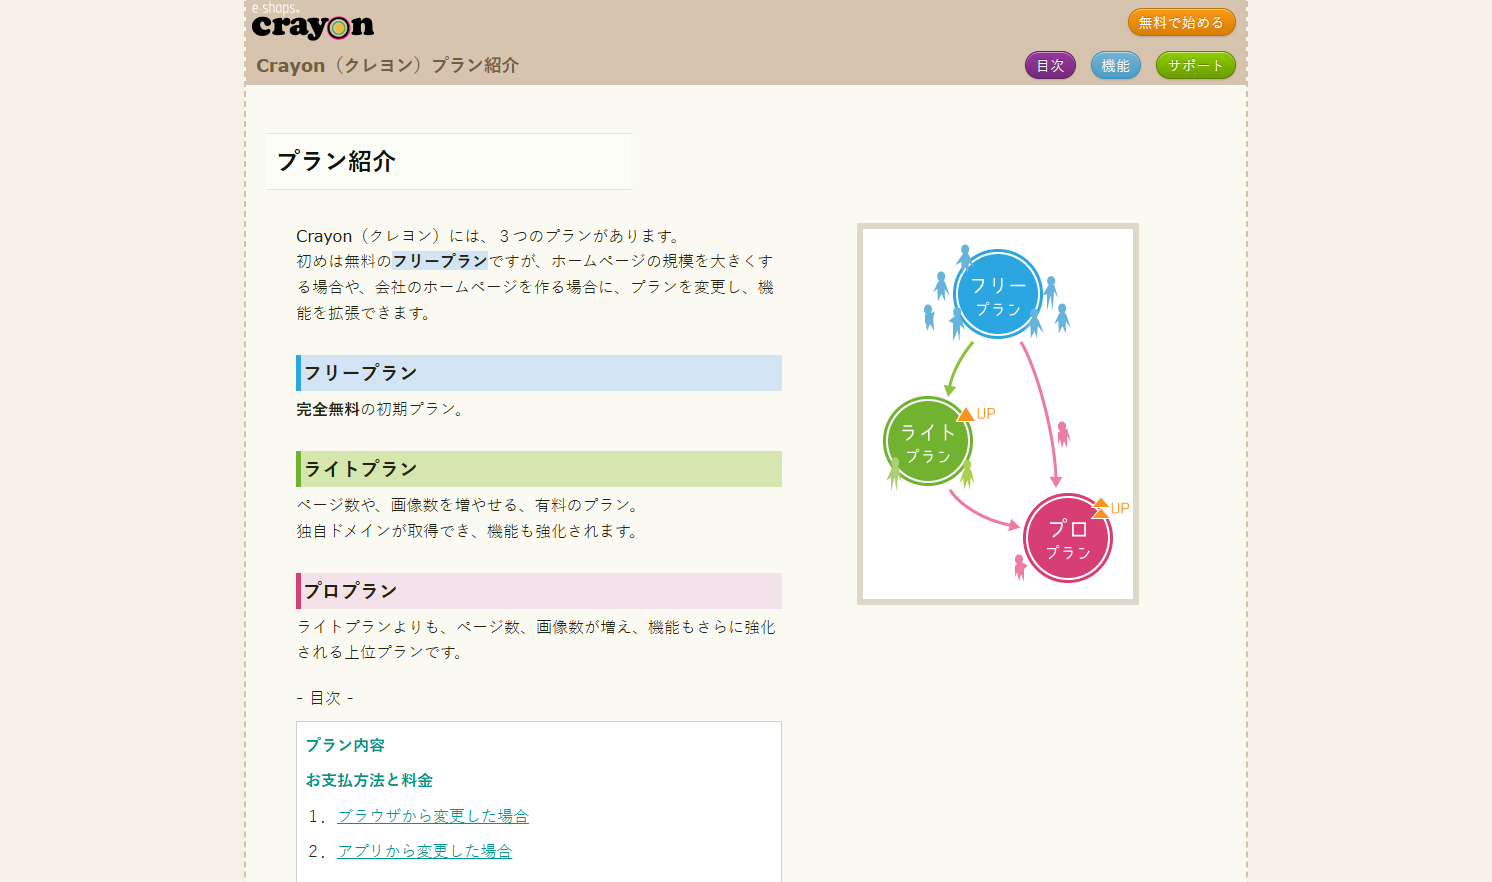Open the blue 機能 navigation button
Image resolution: width=1492 pixels, height=882 pixels.
1115,64
